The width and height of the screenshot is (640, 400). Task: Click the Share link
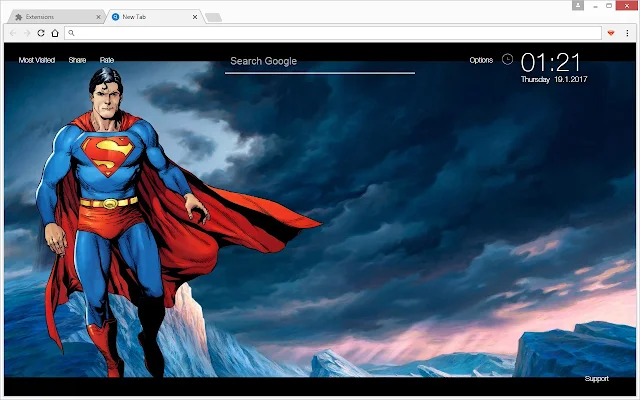77,60
